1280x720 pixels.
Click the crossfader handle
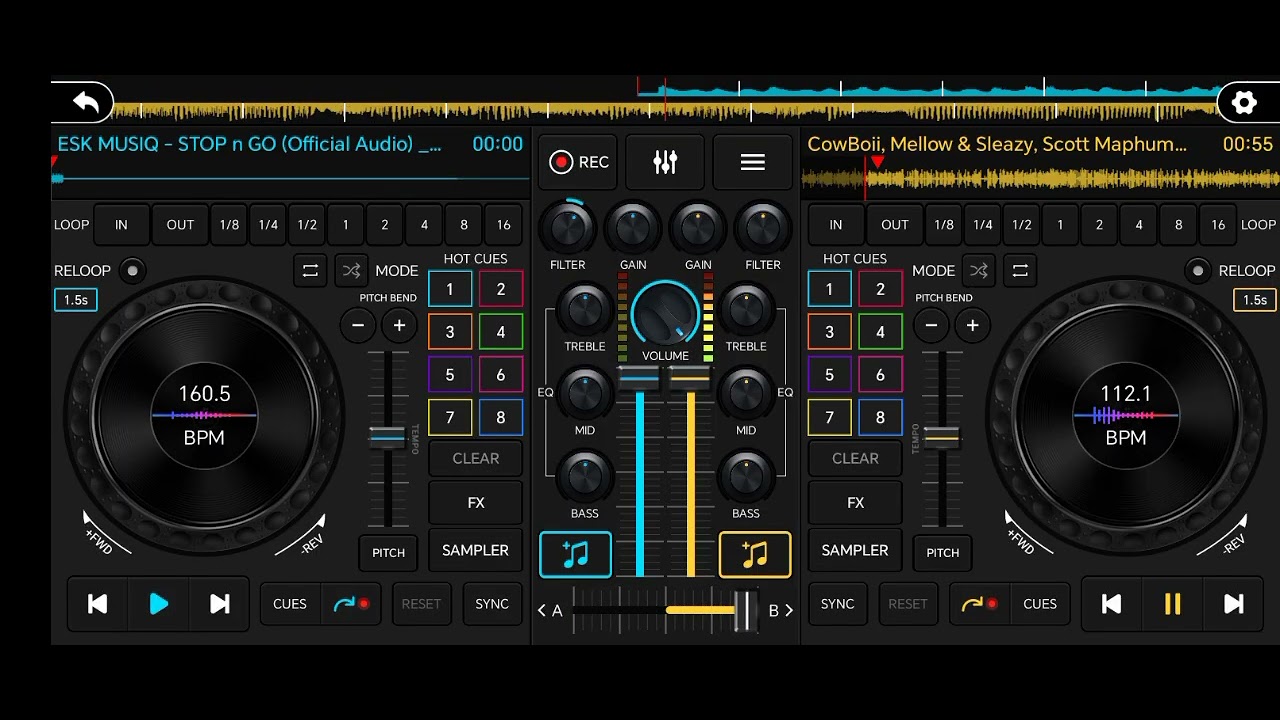[x=746, y=610]
